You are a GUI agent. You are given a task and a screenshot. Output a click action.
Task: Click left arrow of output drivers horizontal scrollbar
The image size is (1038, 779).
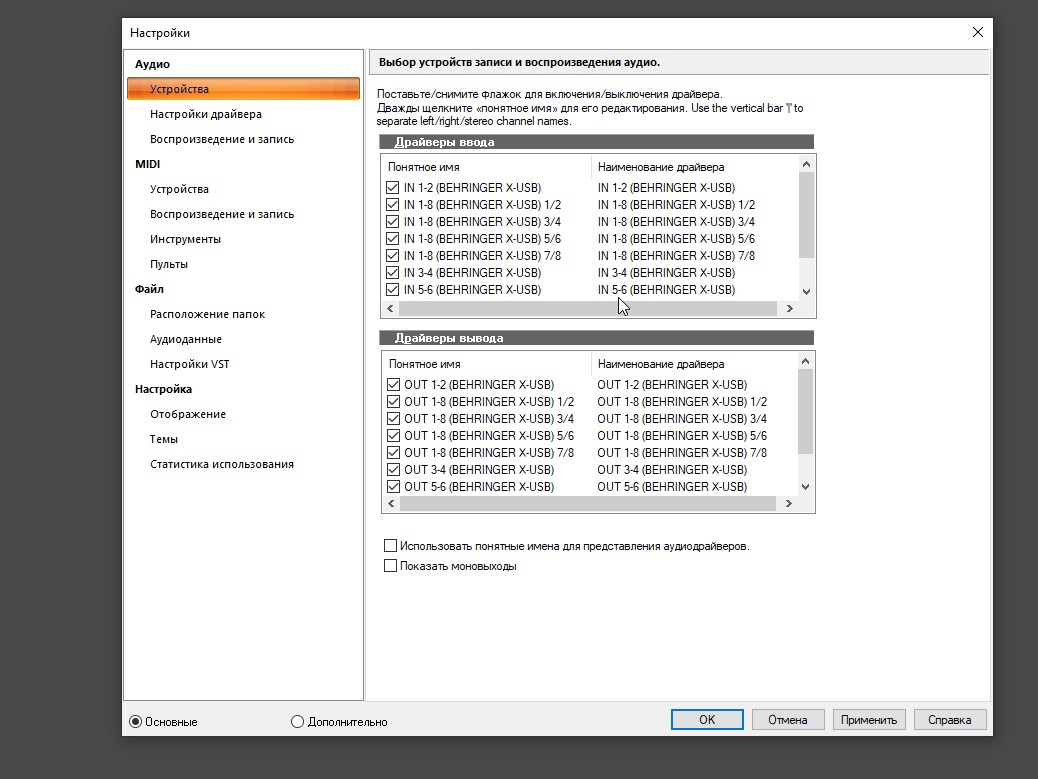tap(391, 504)
